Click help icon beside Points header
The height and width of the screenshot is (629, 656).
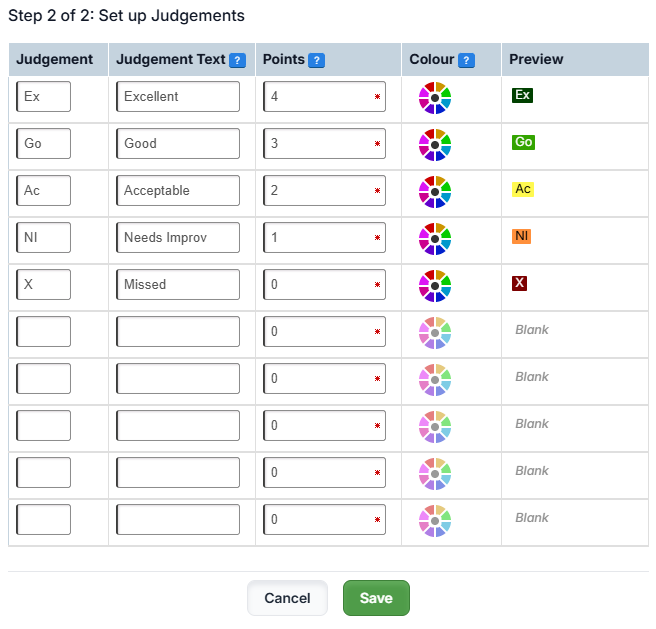[x=316, y=60]
